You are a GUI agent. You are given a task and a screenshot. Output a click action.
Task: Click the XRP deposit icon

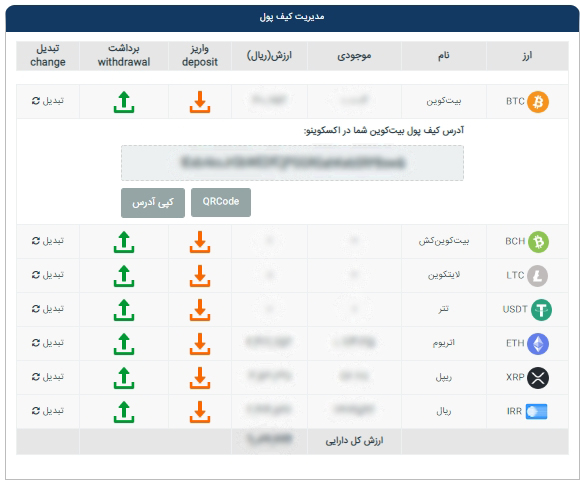(200, 378)
